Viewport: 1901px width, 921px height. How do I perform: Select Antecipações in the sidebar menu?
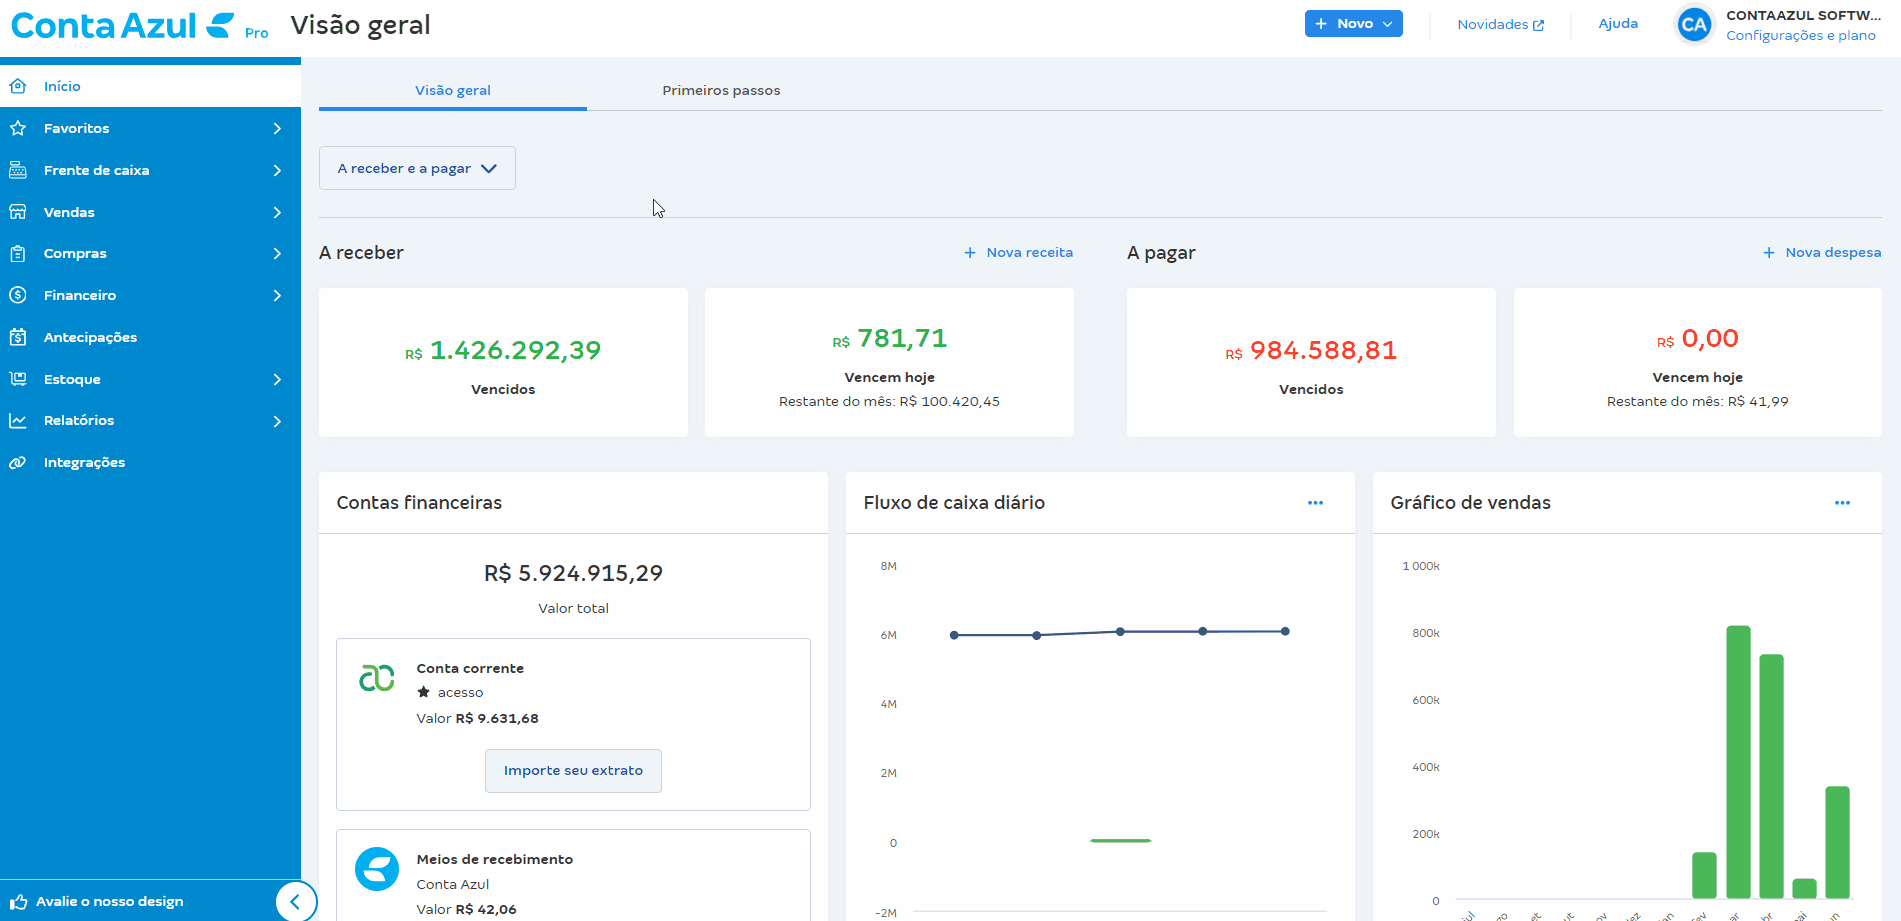click(x=150, y=337)
